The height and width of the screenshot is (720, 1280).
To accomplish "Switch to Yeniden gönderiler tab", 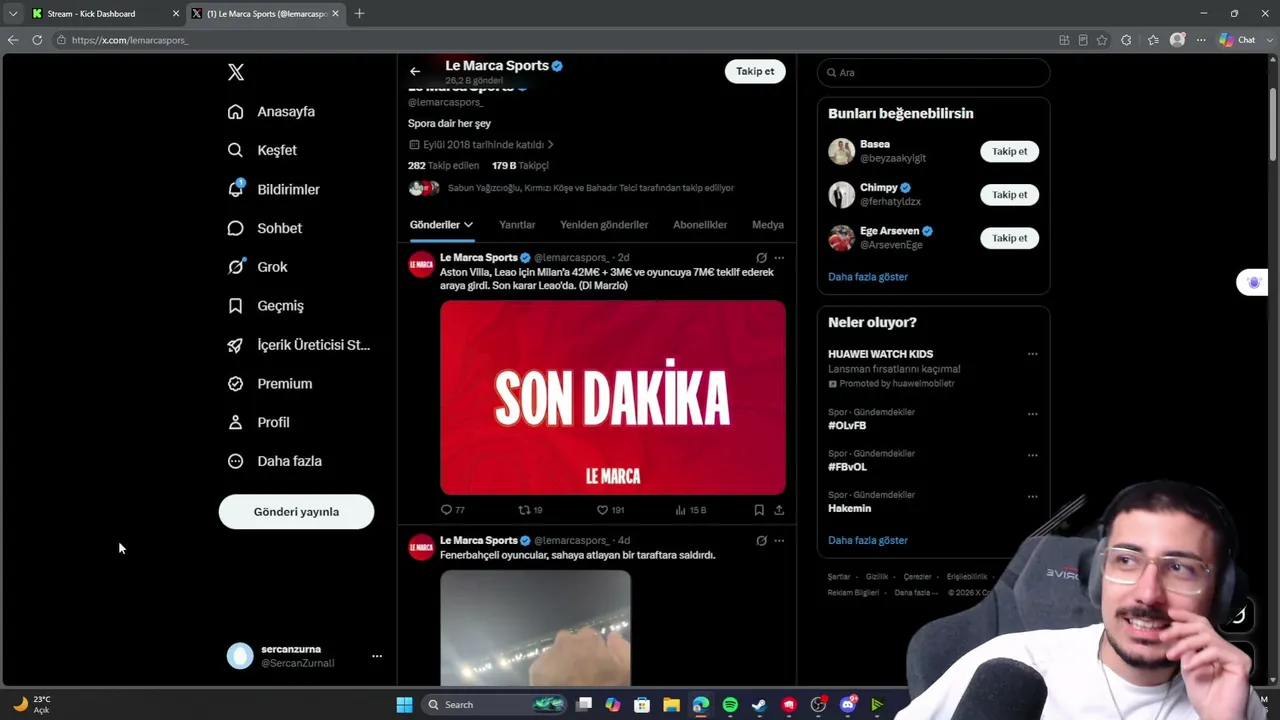I will pos(604,225).
